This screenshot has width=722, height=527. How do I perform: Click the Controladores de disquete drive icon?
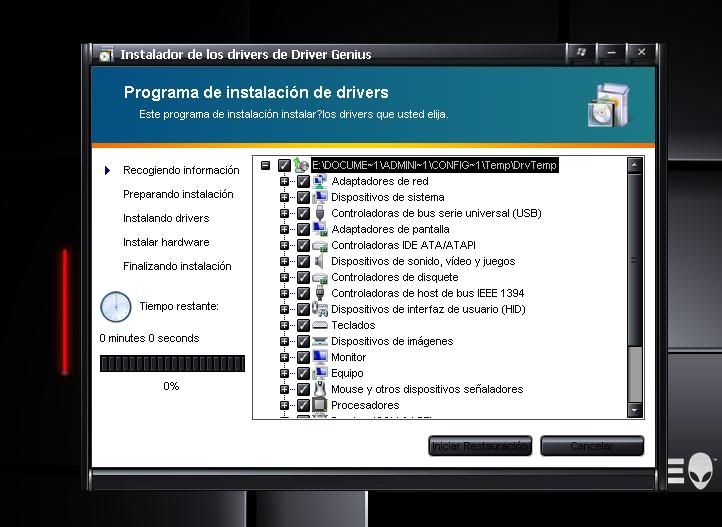pos(320,277)
